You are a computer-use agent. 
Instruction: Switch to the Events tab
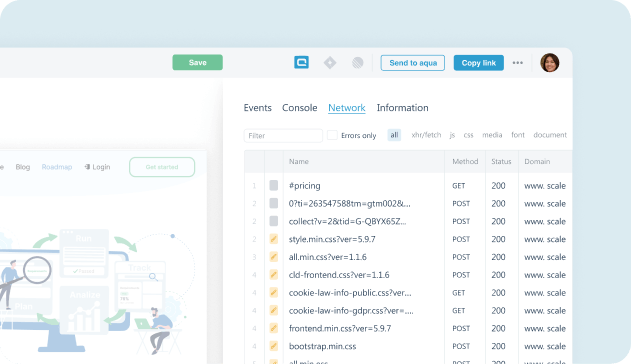pyautogui.click(x=258, y=108)
